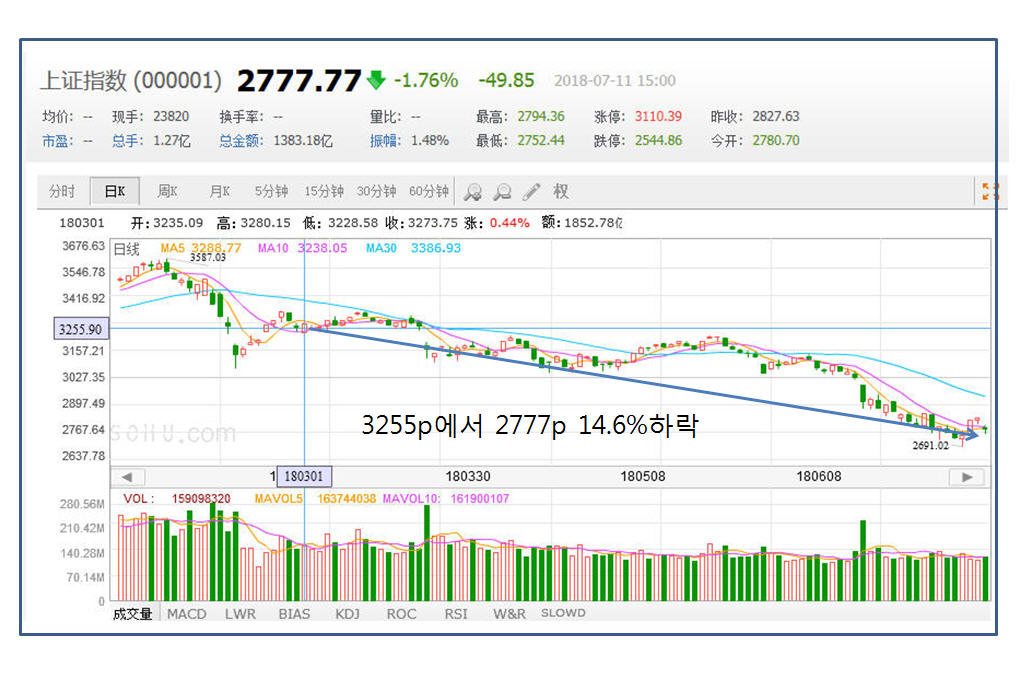Screen dimensions: 1017x697
Task: Click the 权 adjustment icon
Action: click(561, 192)
